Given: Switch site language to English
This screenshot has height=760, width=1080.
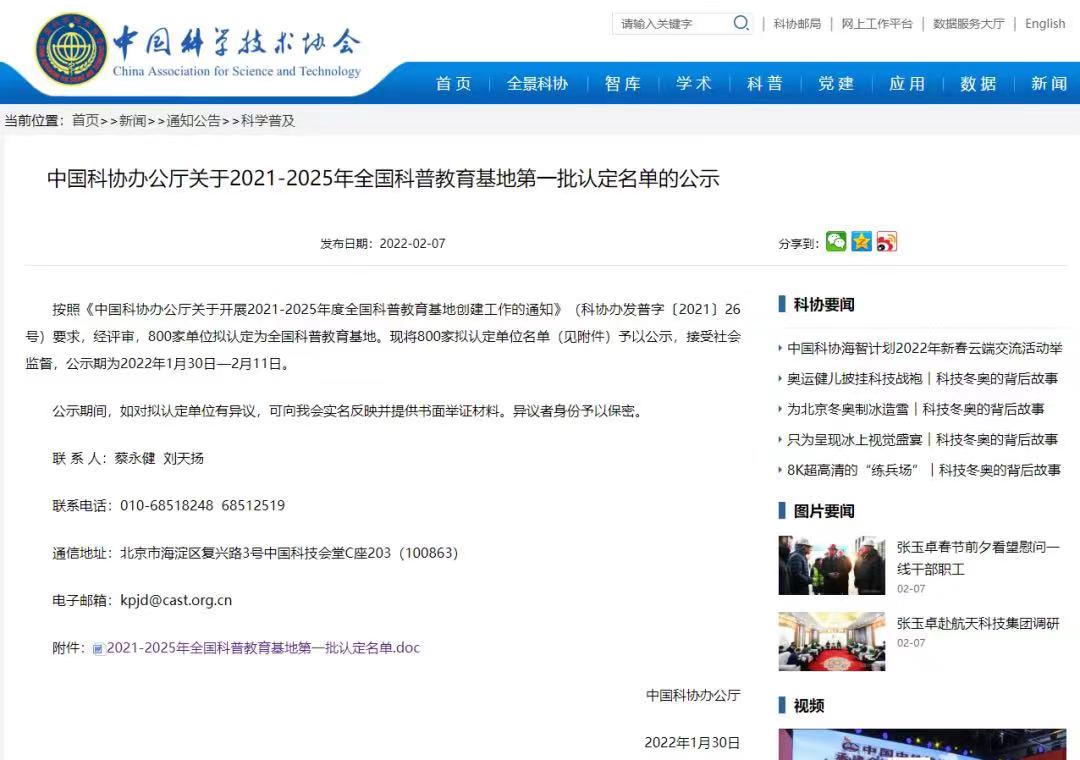Looking at the screenshot, I should [1045, 24].
